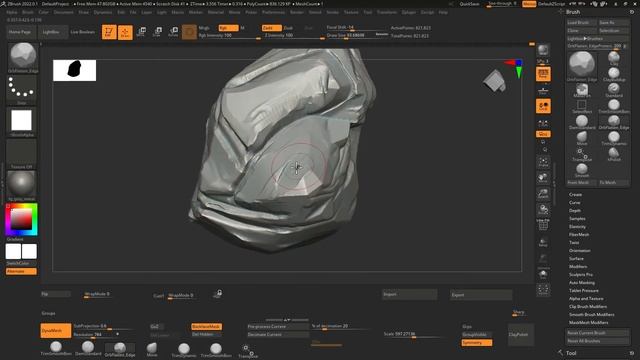This screenshot has height=360, width=640.
Task: Click the Load Brush button
Action: [581, 22]
